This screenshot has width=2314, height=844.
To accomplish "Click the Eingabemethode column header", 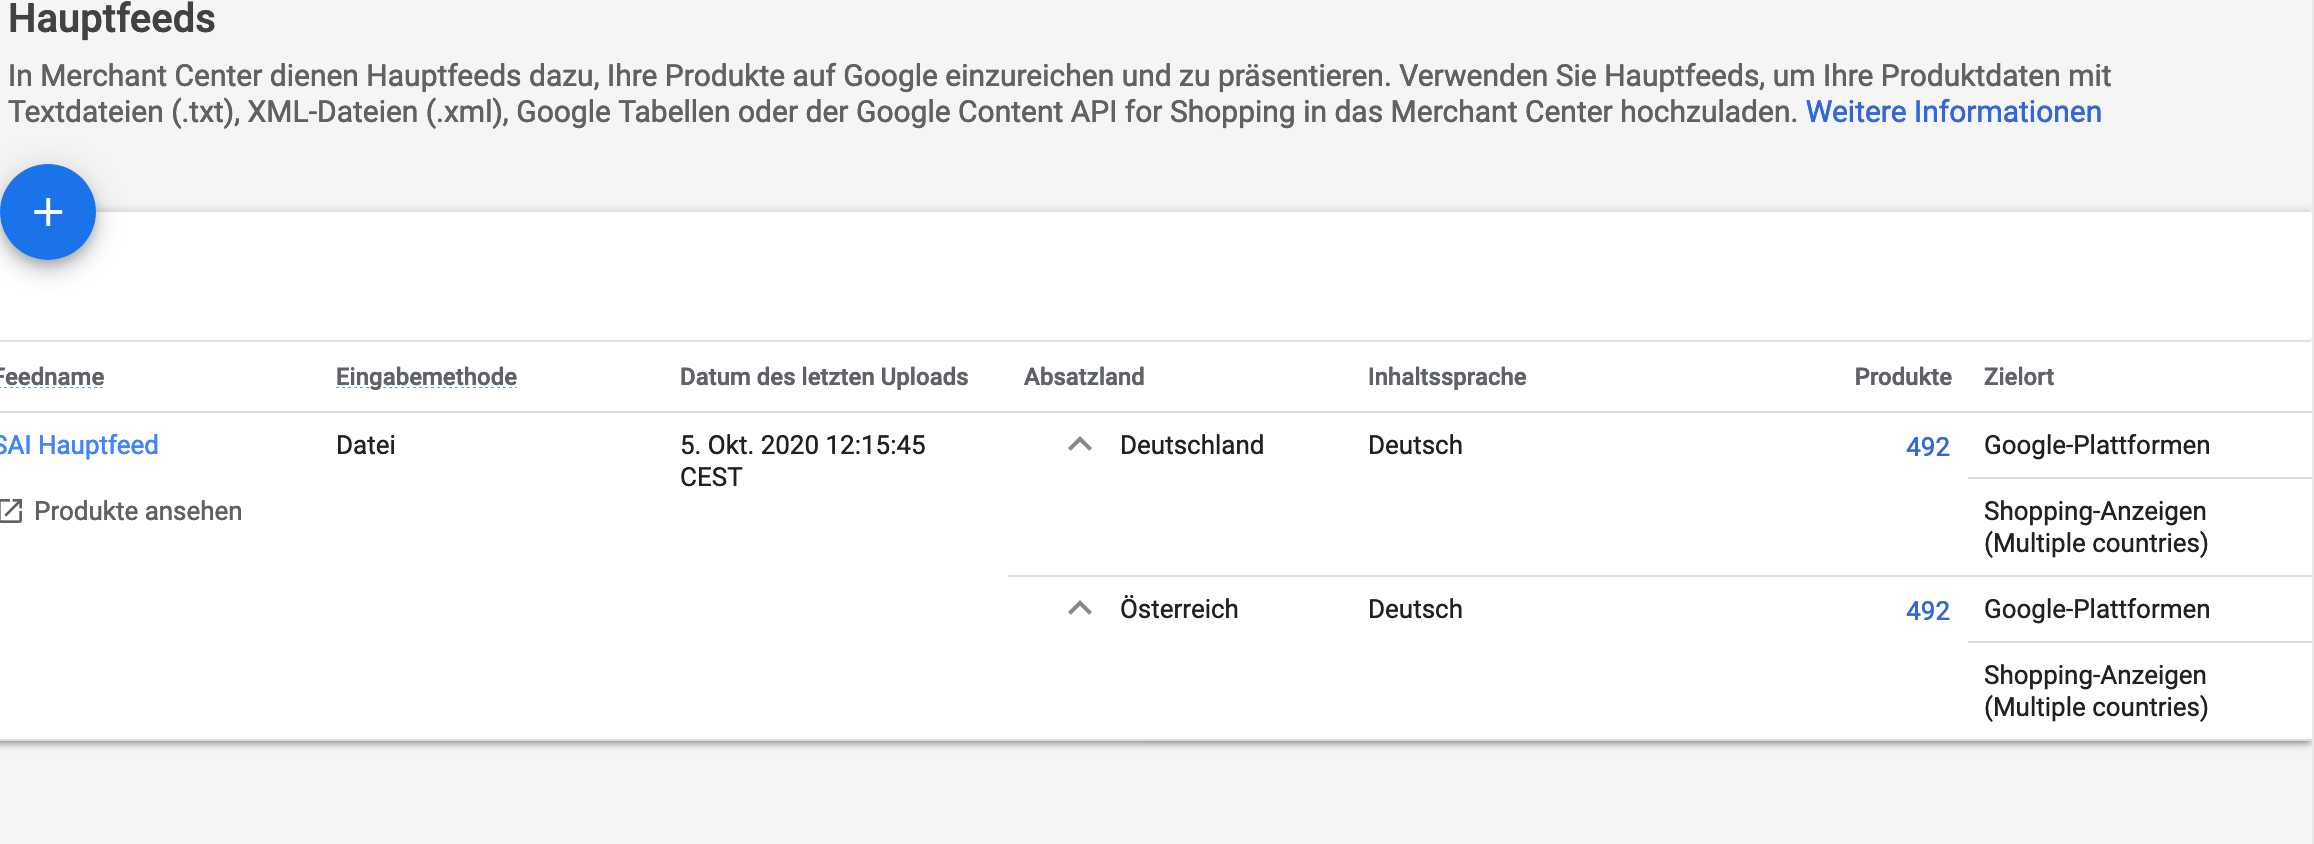I will [426, 377].
